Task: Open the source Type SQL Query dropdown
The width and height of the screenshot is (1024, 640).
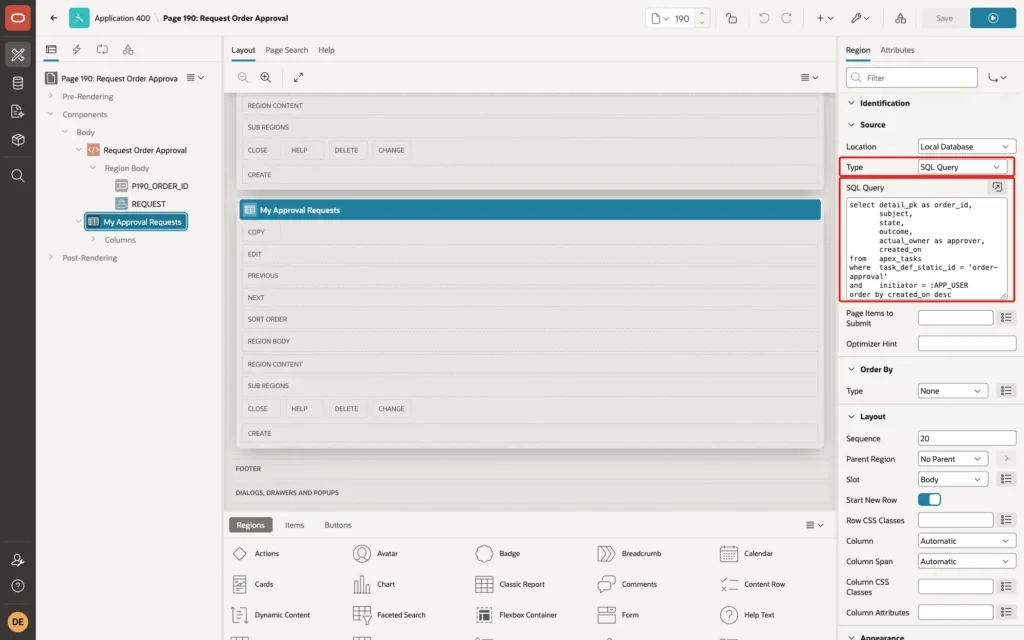Action: tap(960, 167)
